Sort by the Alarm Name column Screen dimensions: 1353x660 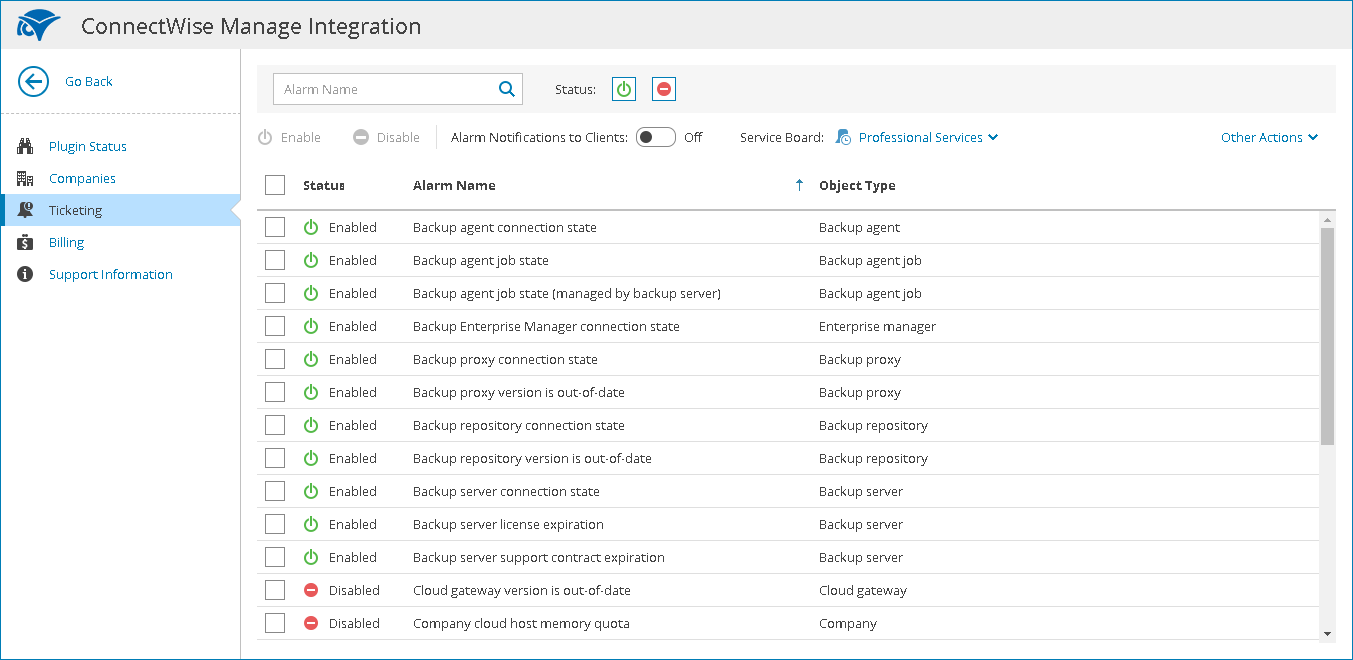point(454,186)
